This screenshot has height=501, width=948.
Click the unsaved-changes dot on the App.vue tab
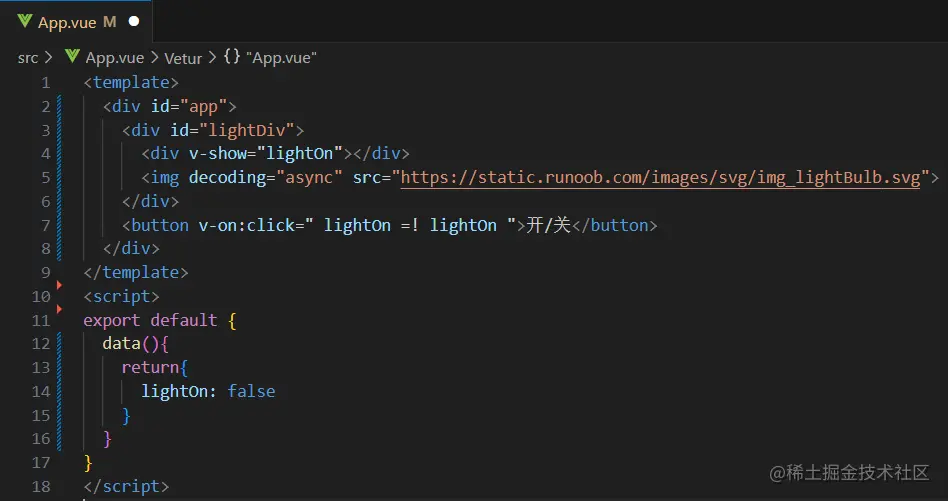pos(134,21)
